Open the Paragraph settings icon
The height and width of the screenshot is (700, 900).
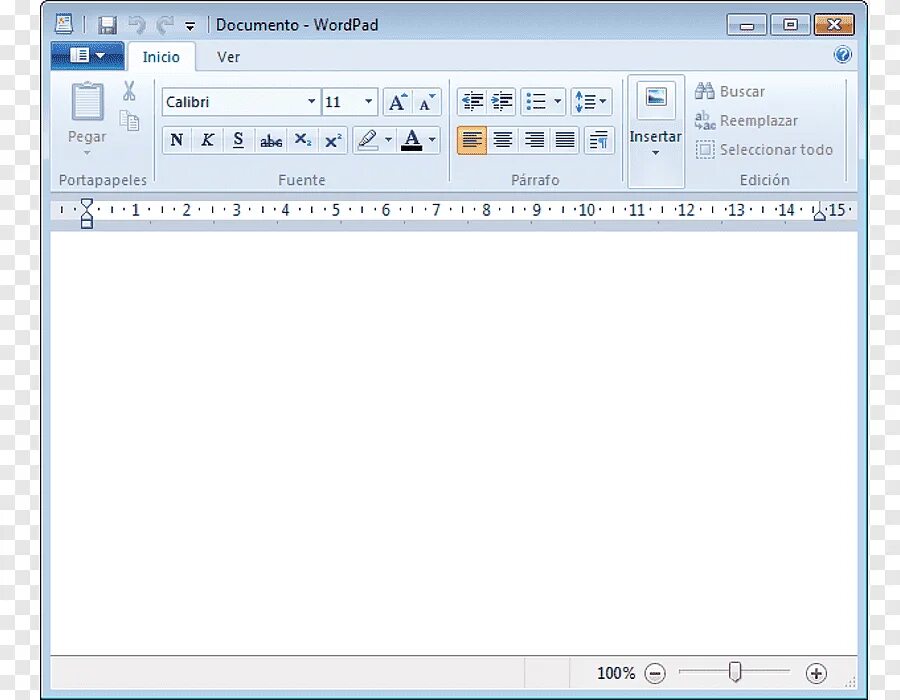(x=599, y=140)
